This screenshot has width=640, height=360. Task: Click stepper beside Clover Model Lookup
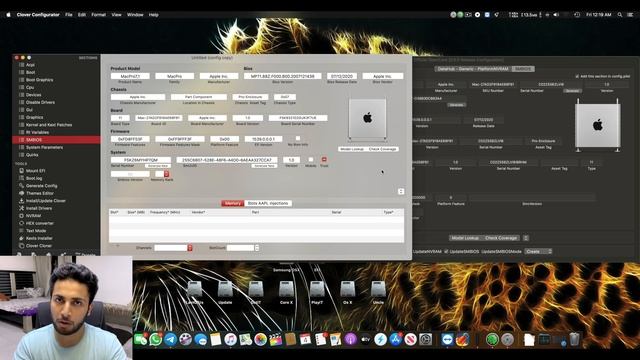pyautogui.click(x=401, y=191)
